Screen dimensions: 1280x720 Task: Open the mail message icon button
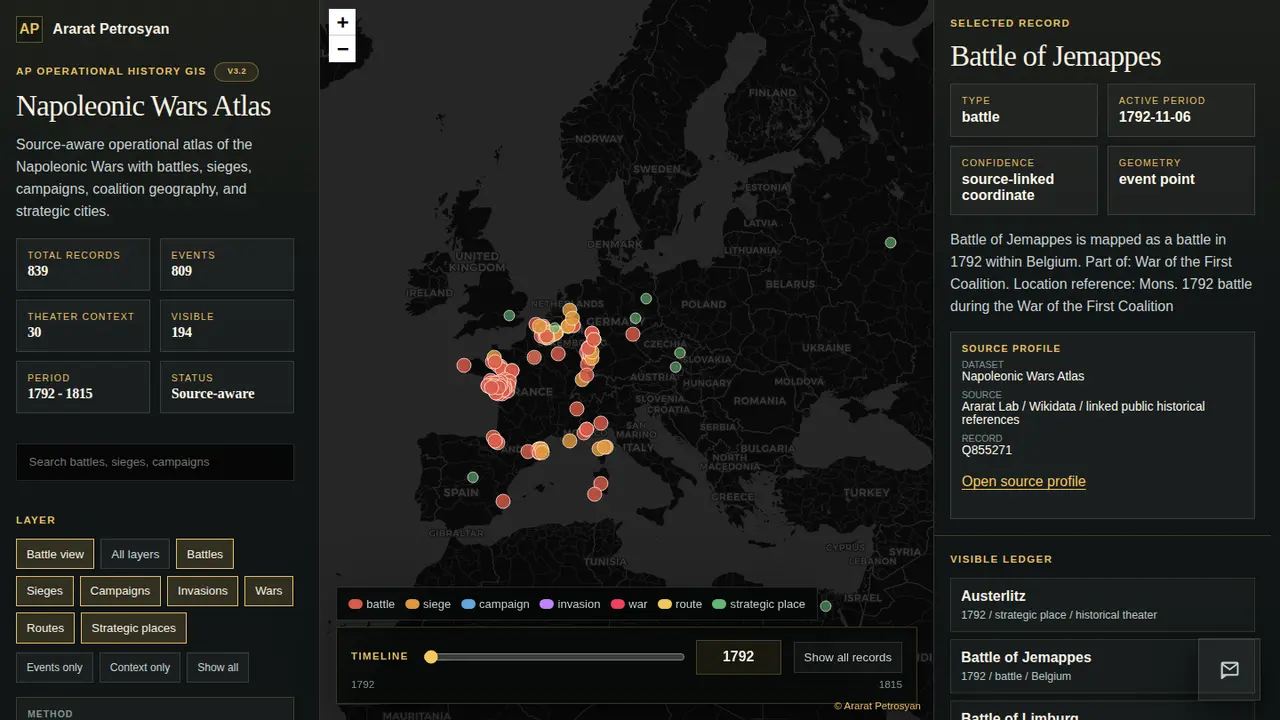1230,670
